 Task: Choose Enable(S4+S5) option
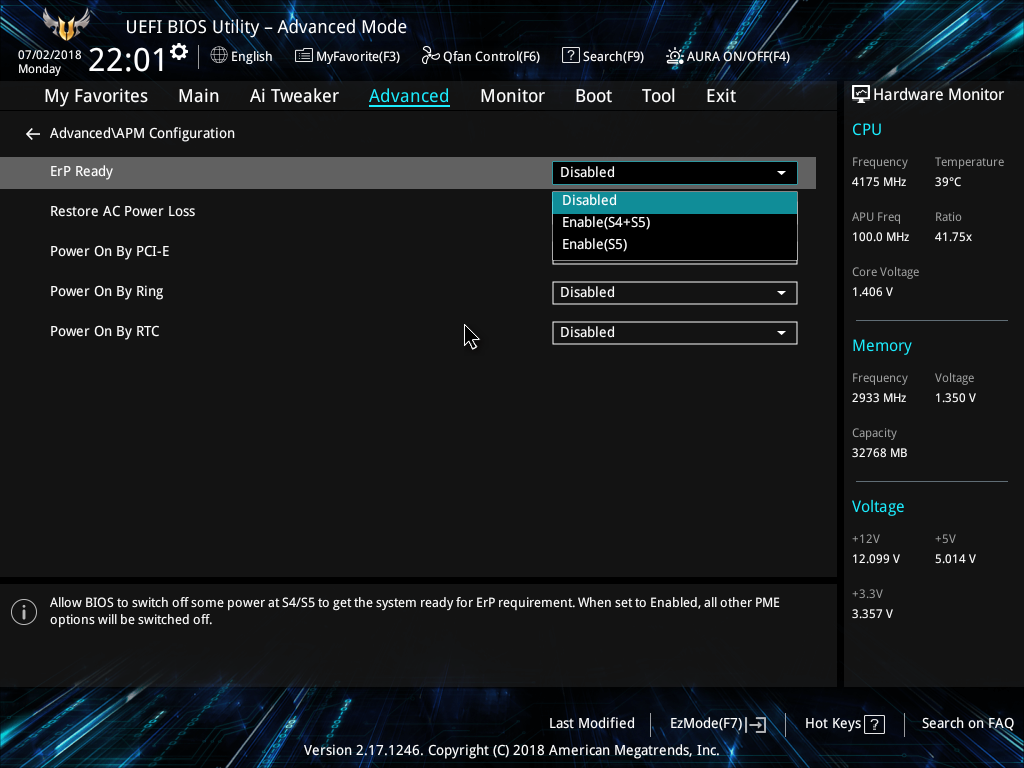[x=675, y=223]
